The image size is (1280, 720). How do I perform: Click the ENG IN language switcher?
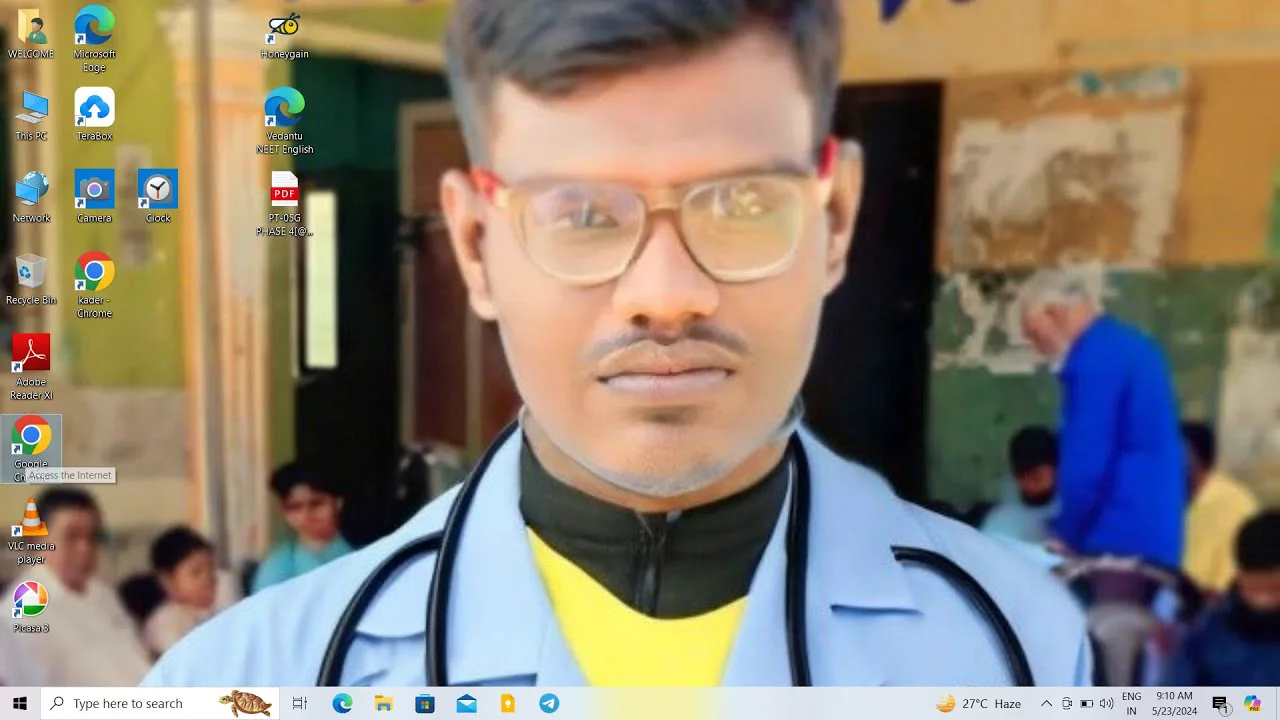1131,704
